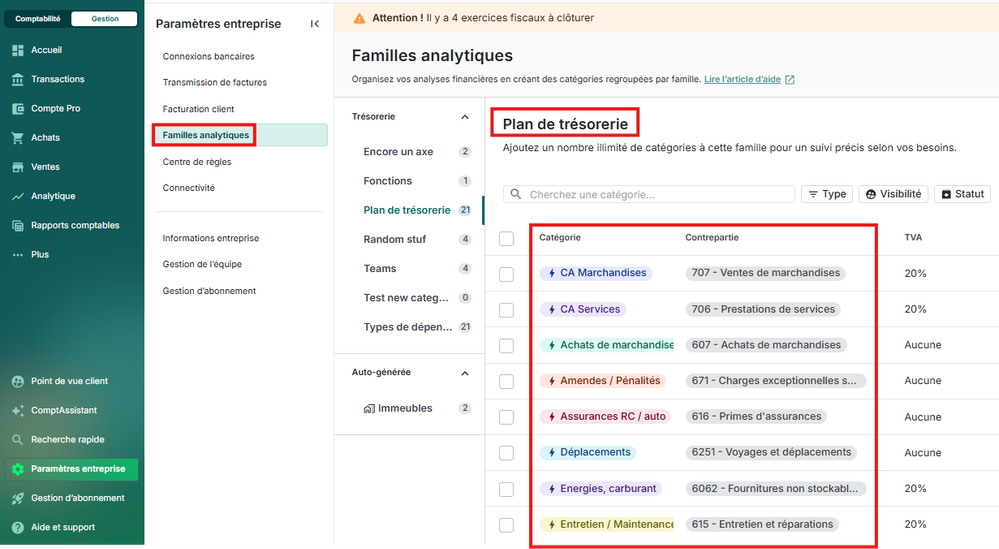Open the Achats shopping cart icon
This screenshot has width=999, height=549.
[x=17, y=138]
